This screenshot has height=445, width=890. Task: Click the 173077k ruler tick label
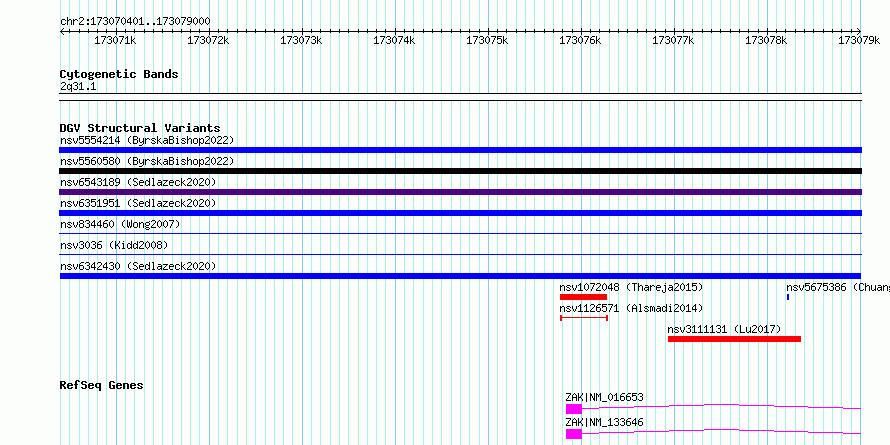674,40
